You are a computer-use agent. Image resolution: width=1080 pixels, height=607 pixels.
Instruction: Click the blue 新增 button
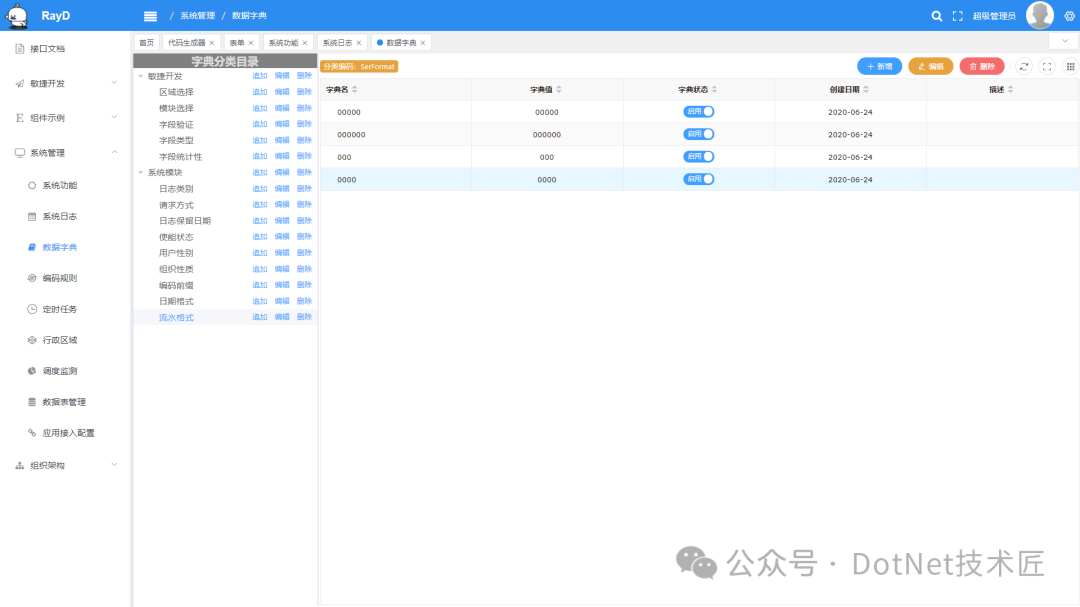tap(880, 67)
